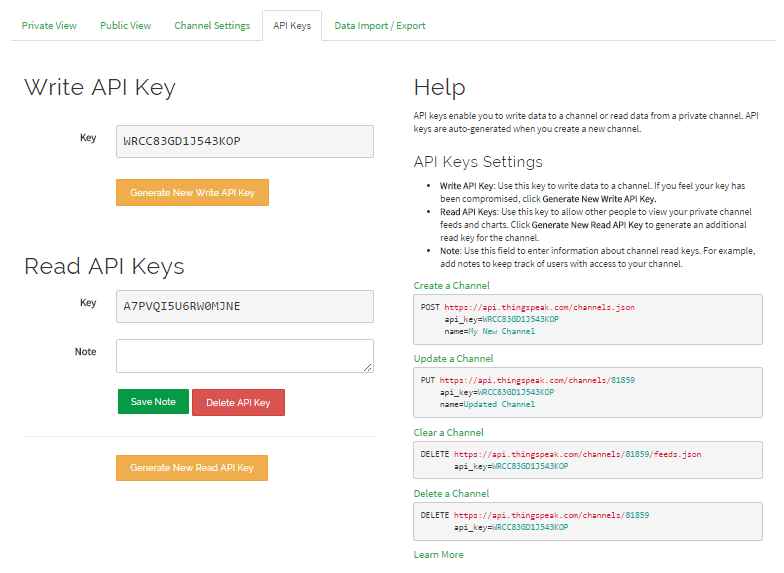Click the Create a Channel heading
This screenshot has width=784, height=573.
451,286
